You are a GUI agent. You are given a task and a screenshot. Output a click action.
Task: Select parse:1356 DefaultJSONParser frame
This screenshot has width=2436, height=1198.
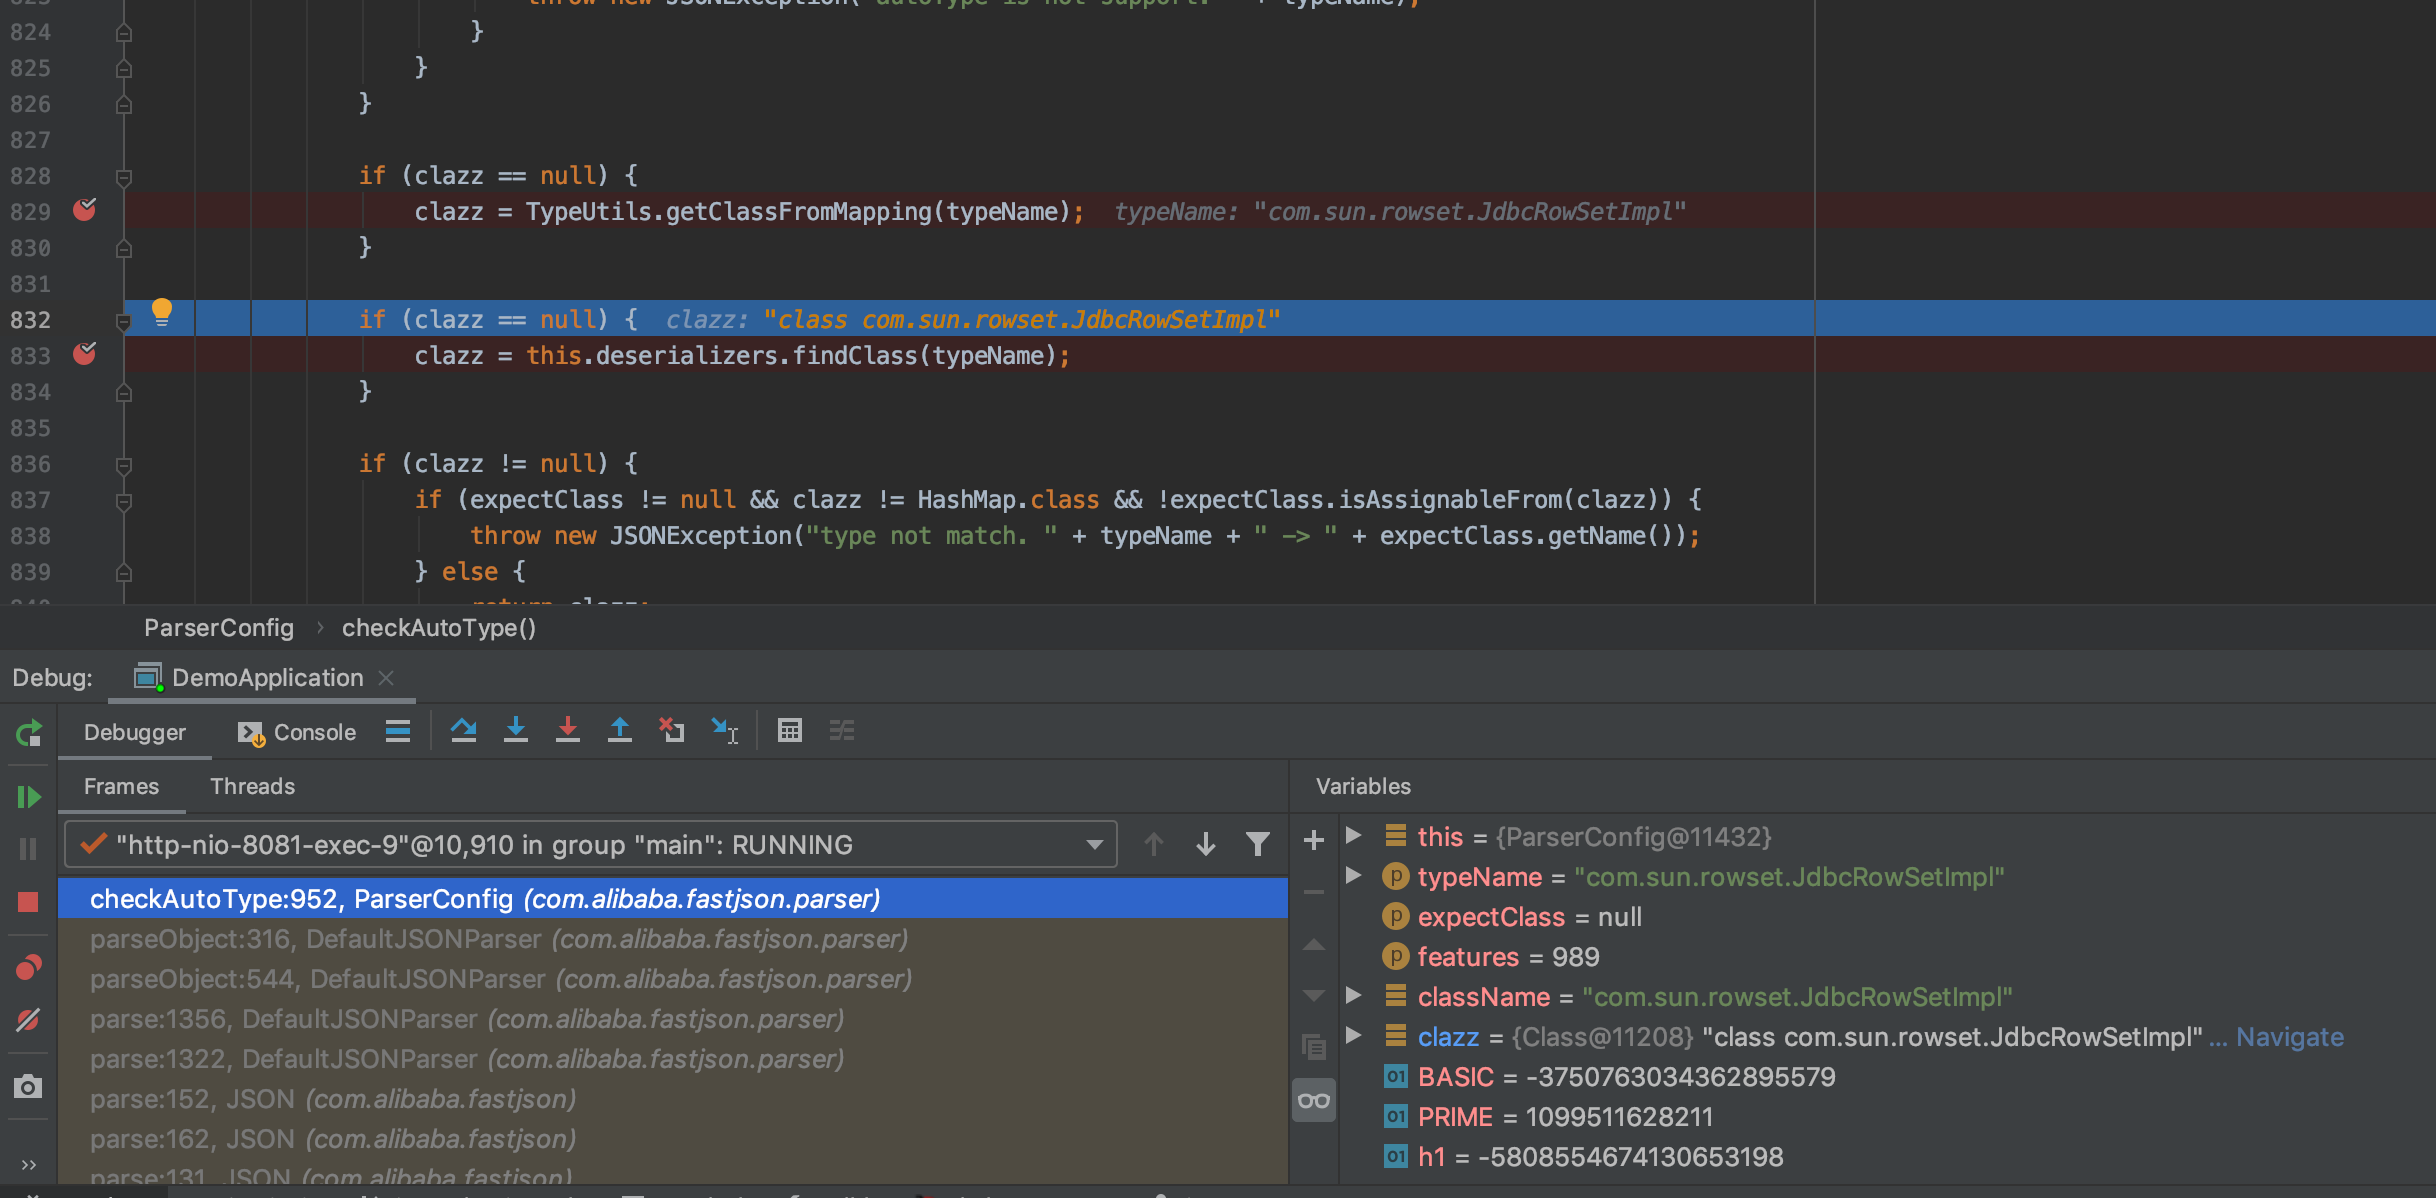pos(673,1018)
